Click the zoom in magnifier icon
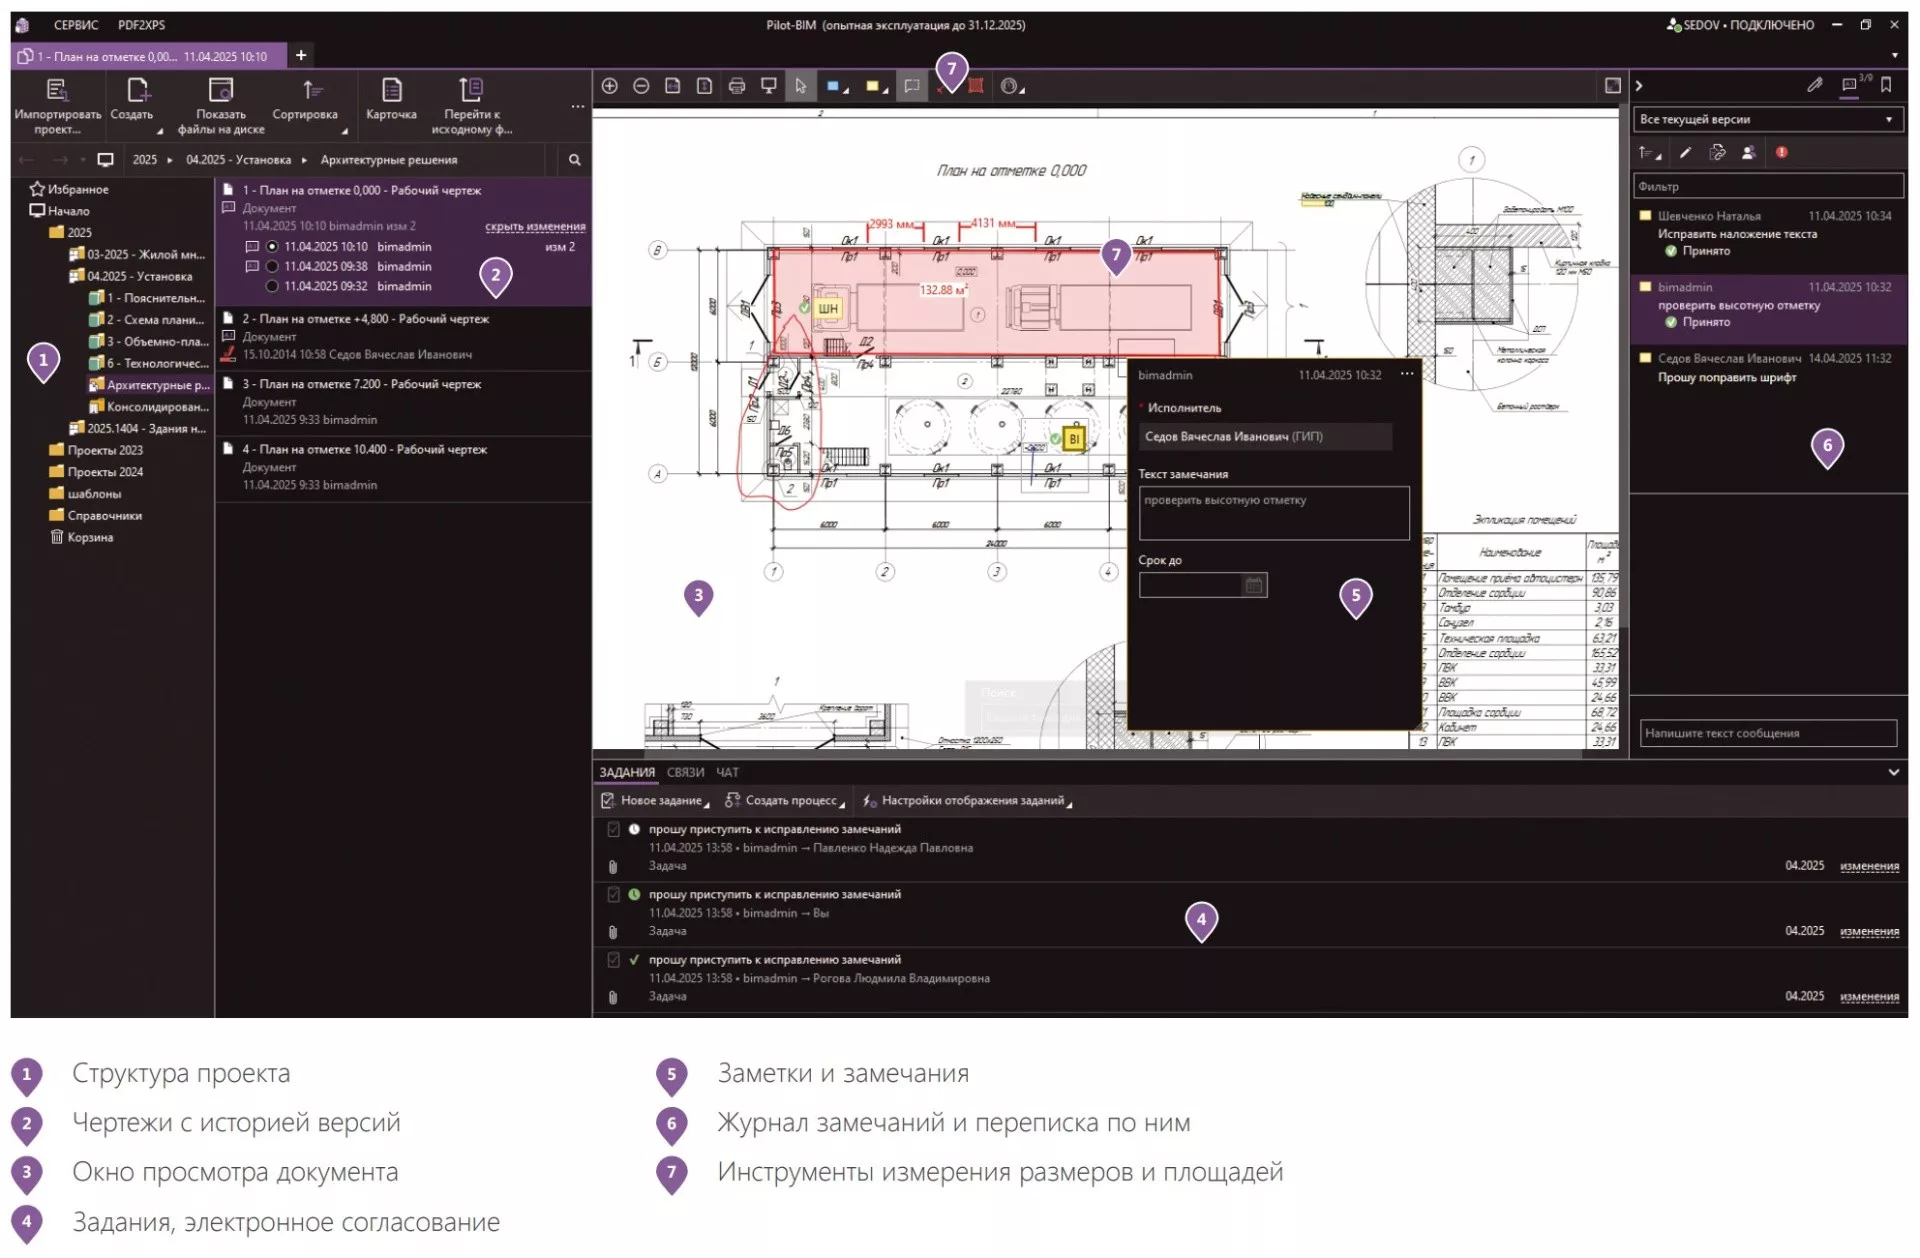 (609, 87)
